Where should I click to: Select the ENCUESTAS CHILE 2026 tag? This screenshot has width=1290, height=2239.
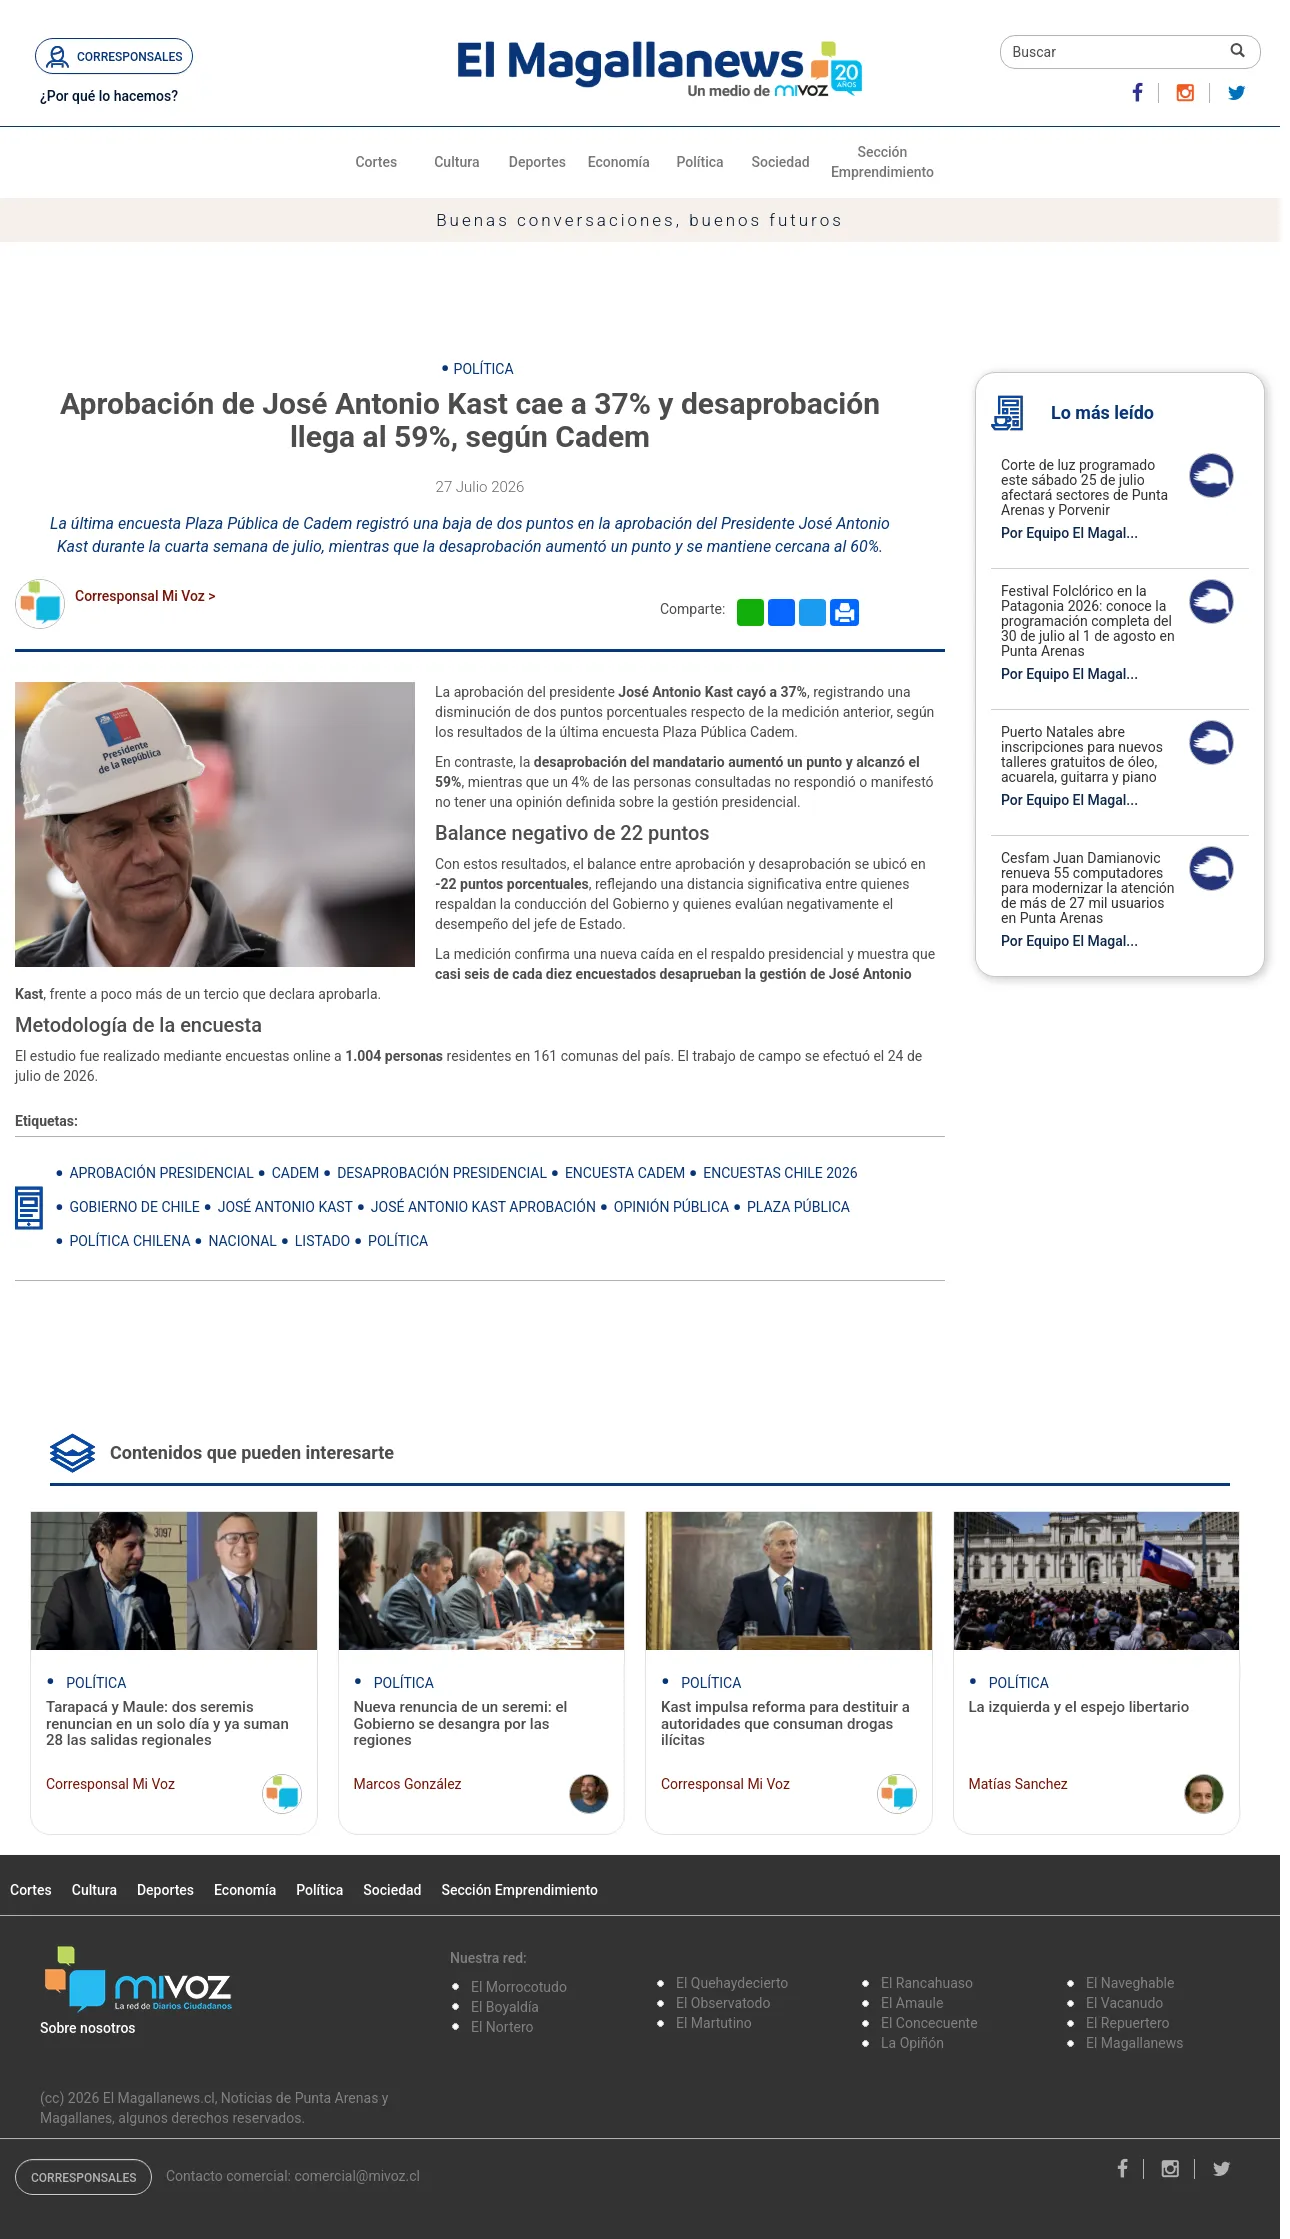tap(780, 1173)
